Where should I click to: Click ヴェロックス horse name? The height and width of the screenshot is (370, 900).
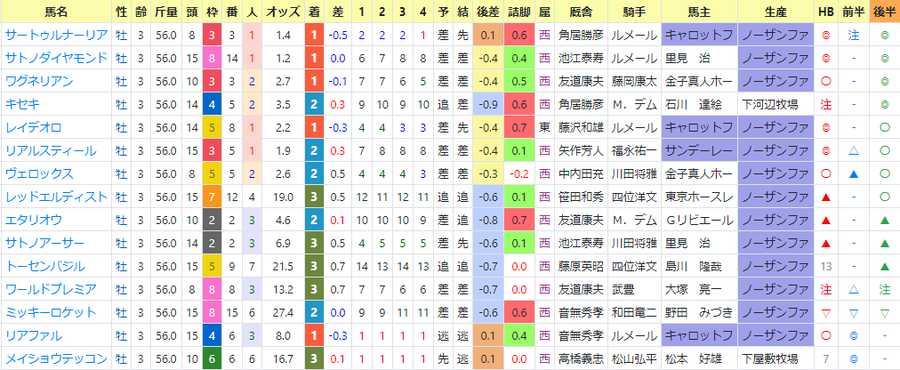39,174
